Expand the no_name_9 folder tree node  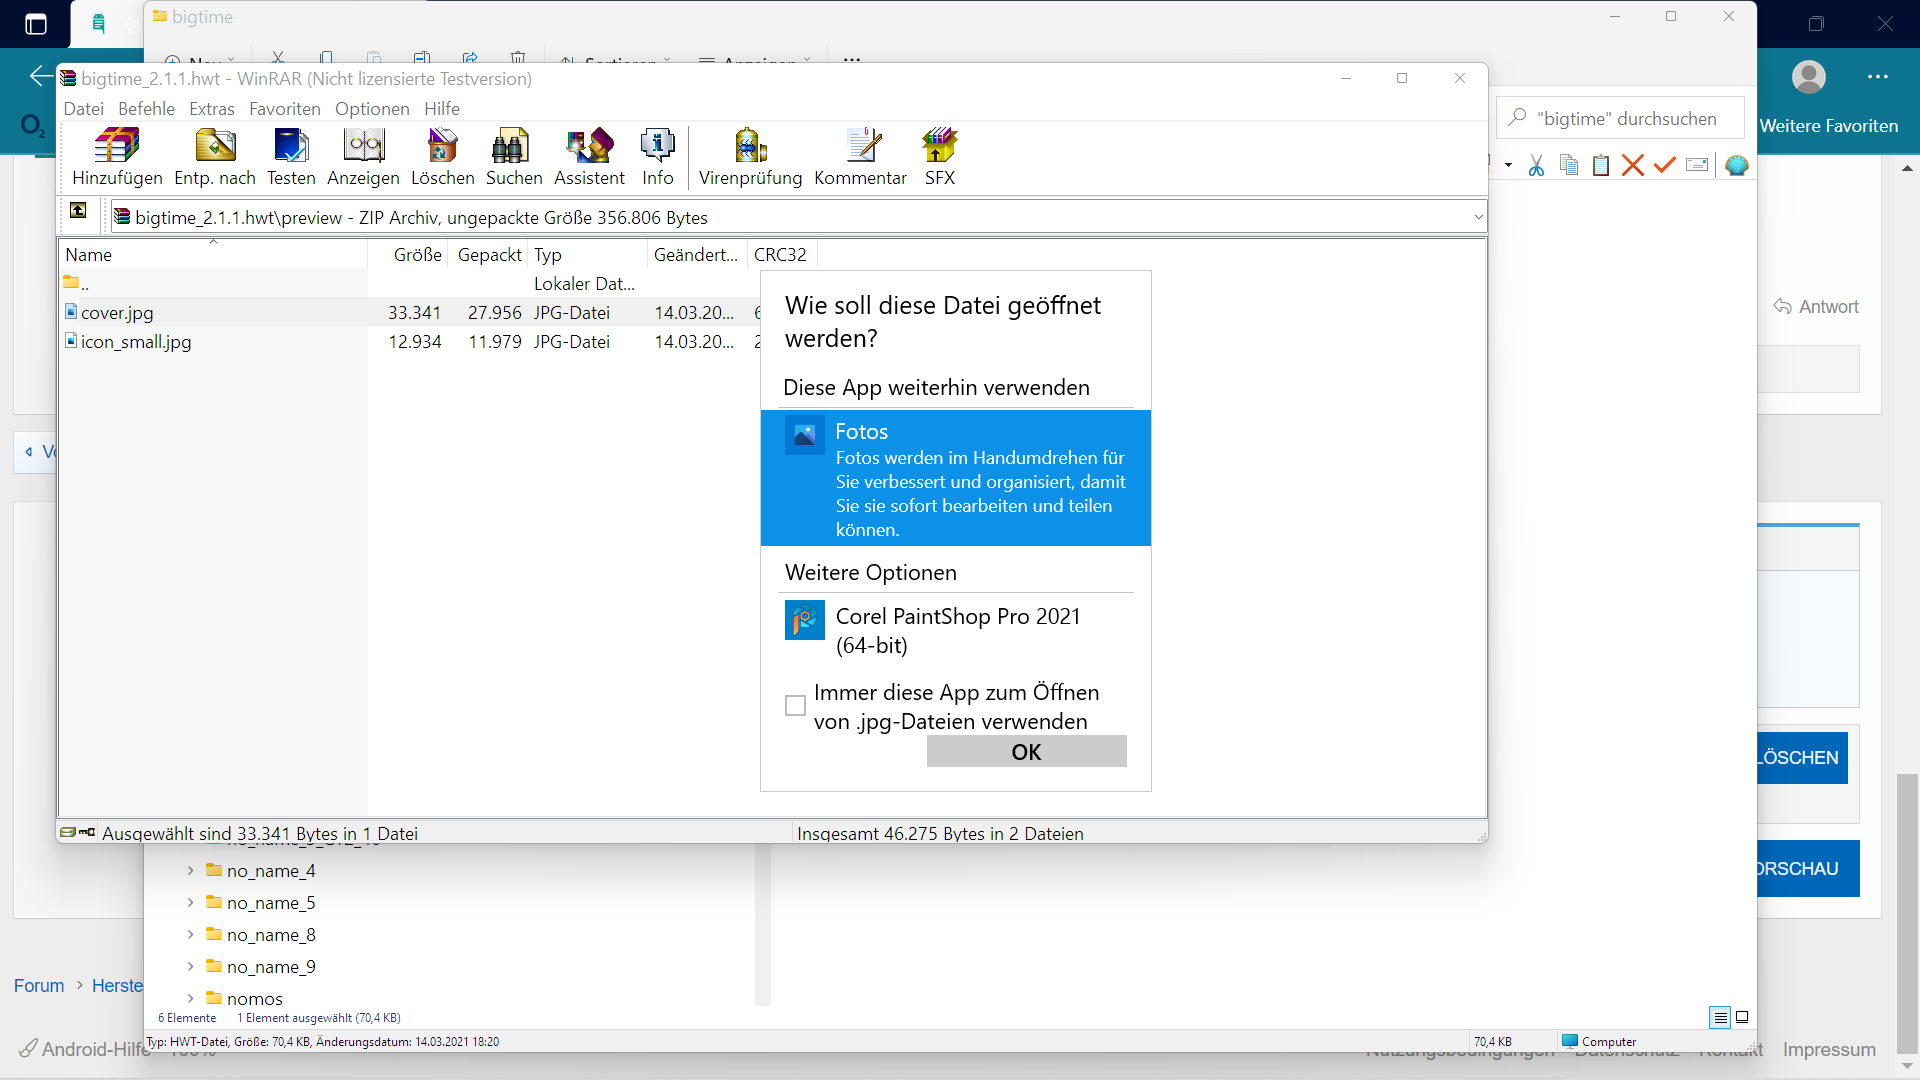(190, 967)
